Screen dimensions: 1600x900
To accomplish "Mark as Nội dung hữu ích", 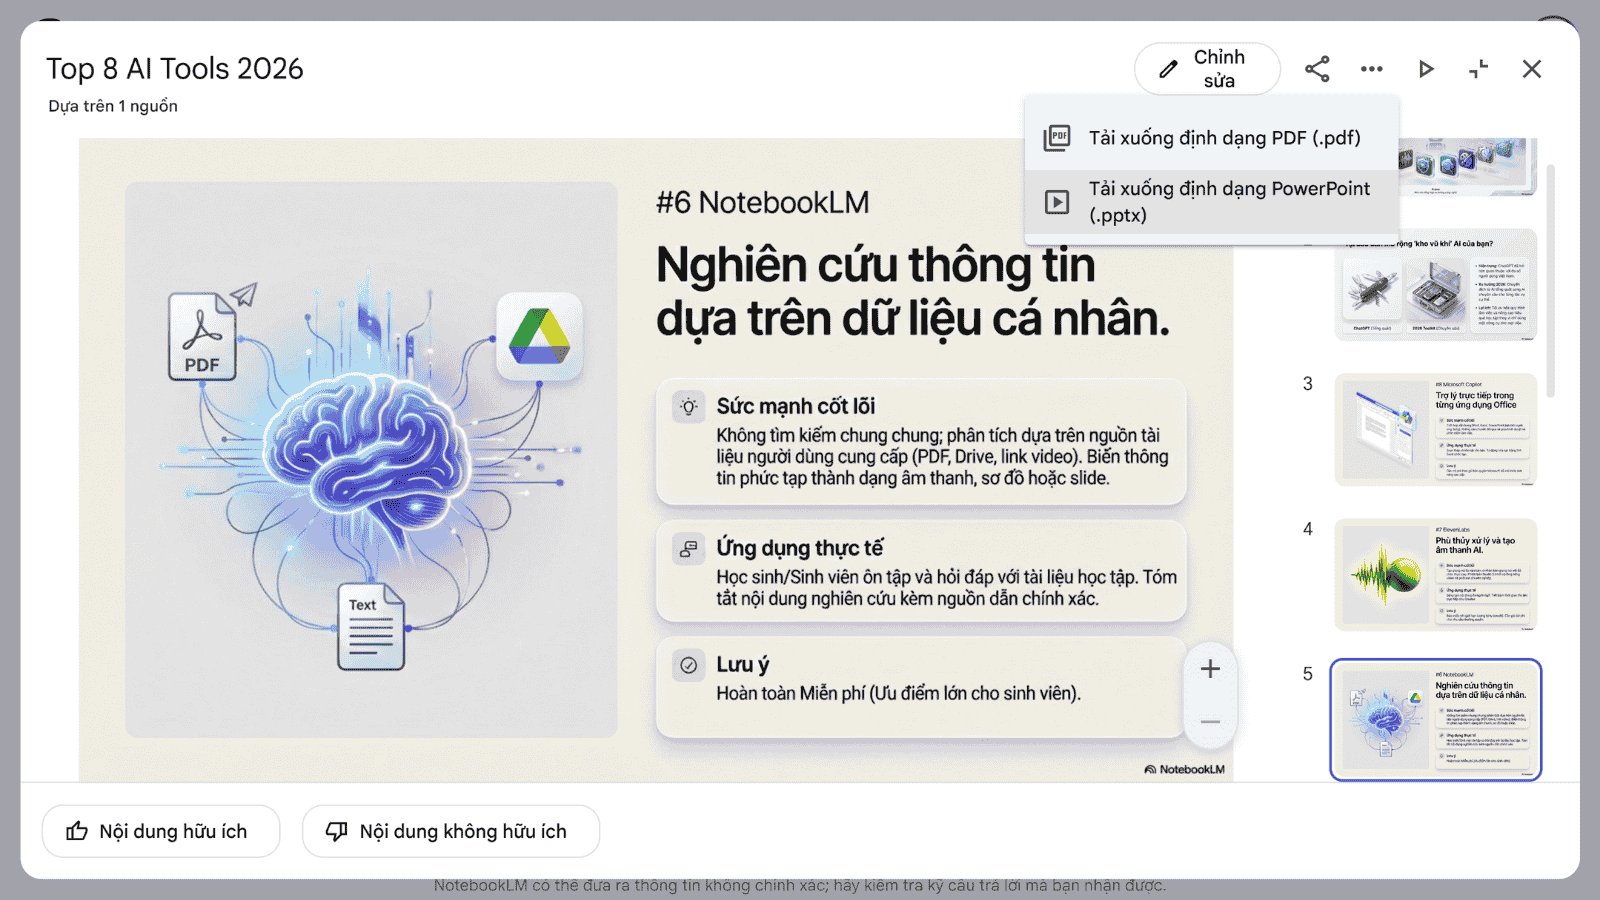I will tap(161, 831).
